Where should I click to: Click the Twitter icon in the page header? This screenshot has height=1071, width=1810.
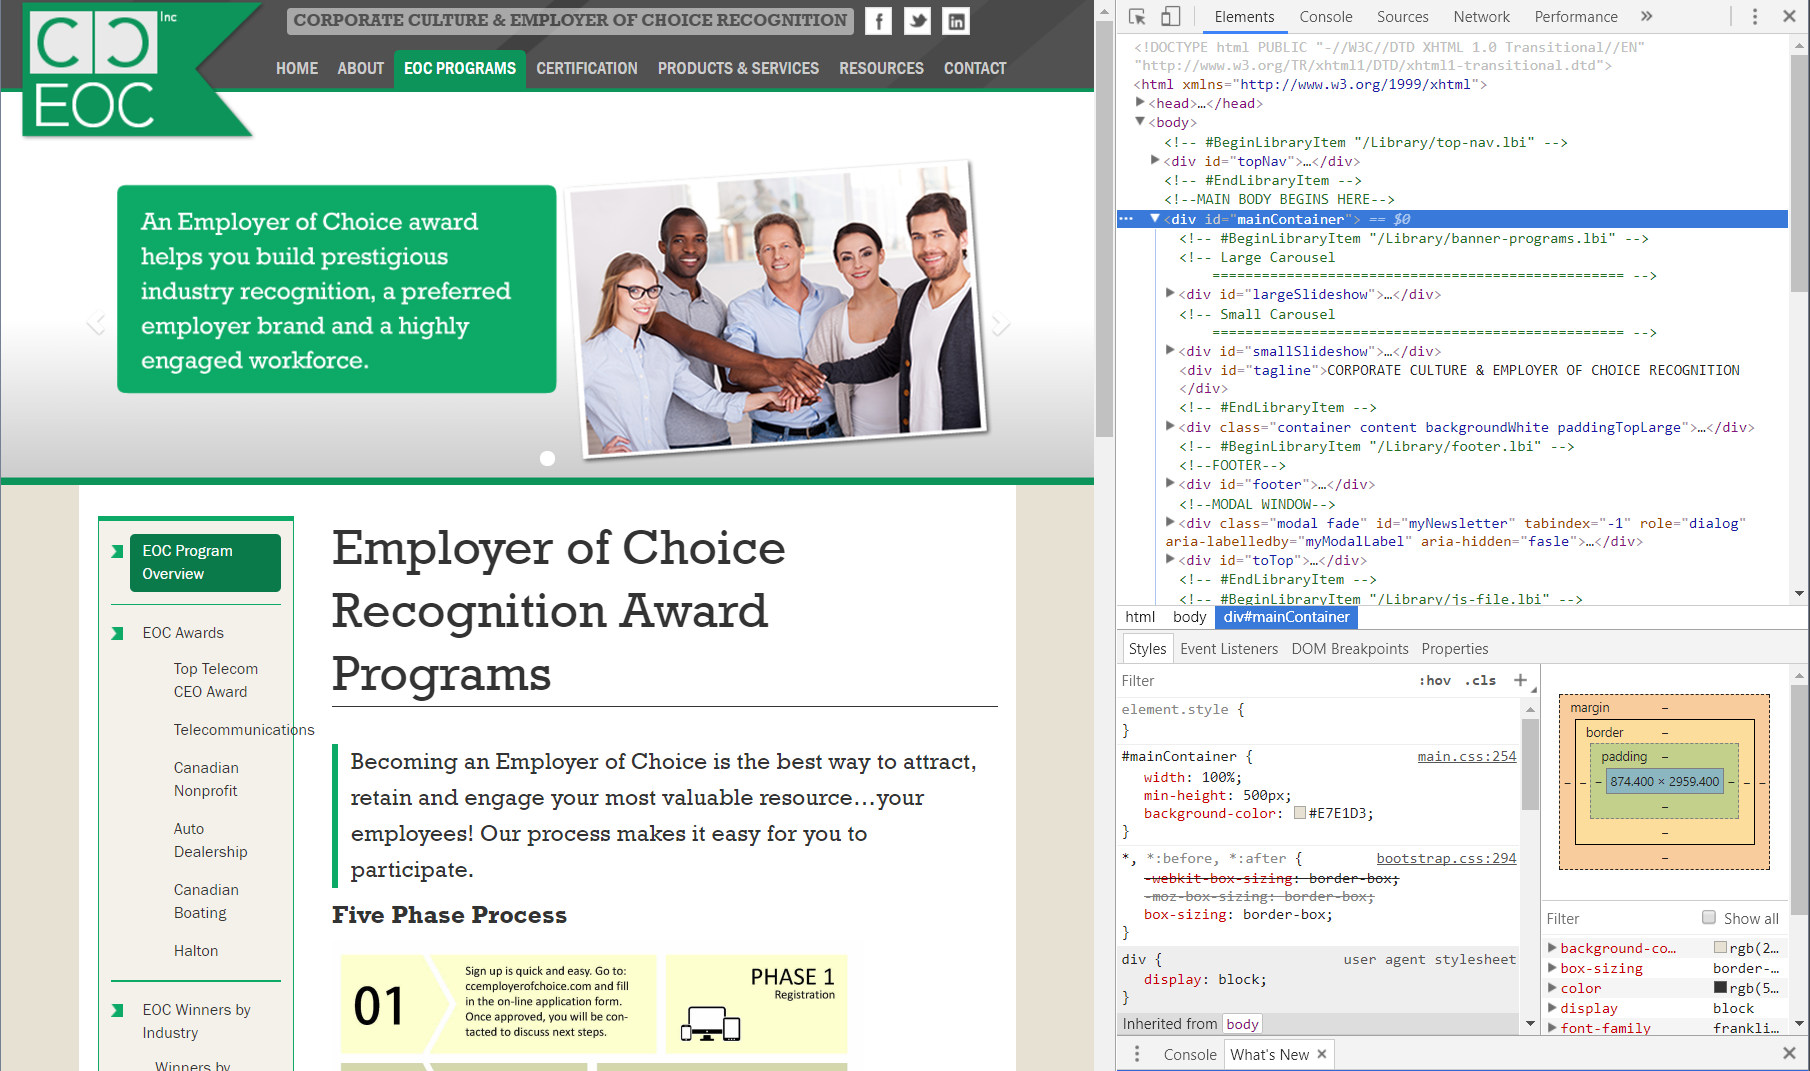click(917, 21)
